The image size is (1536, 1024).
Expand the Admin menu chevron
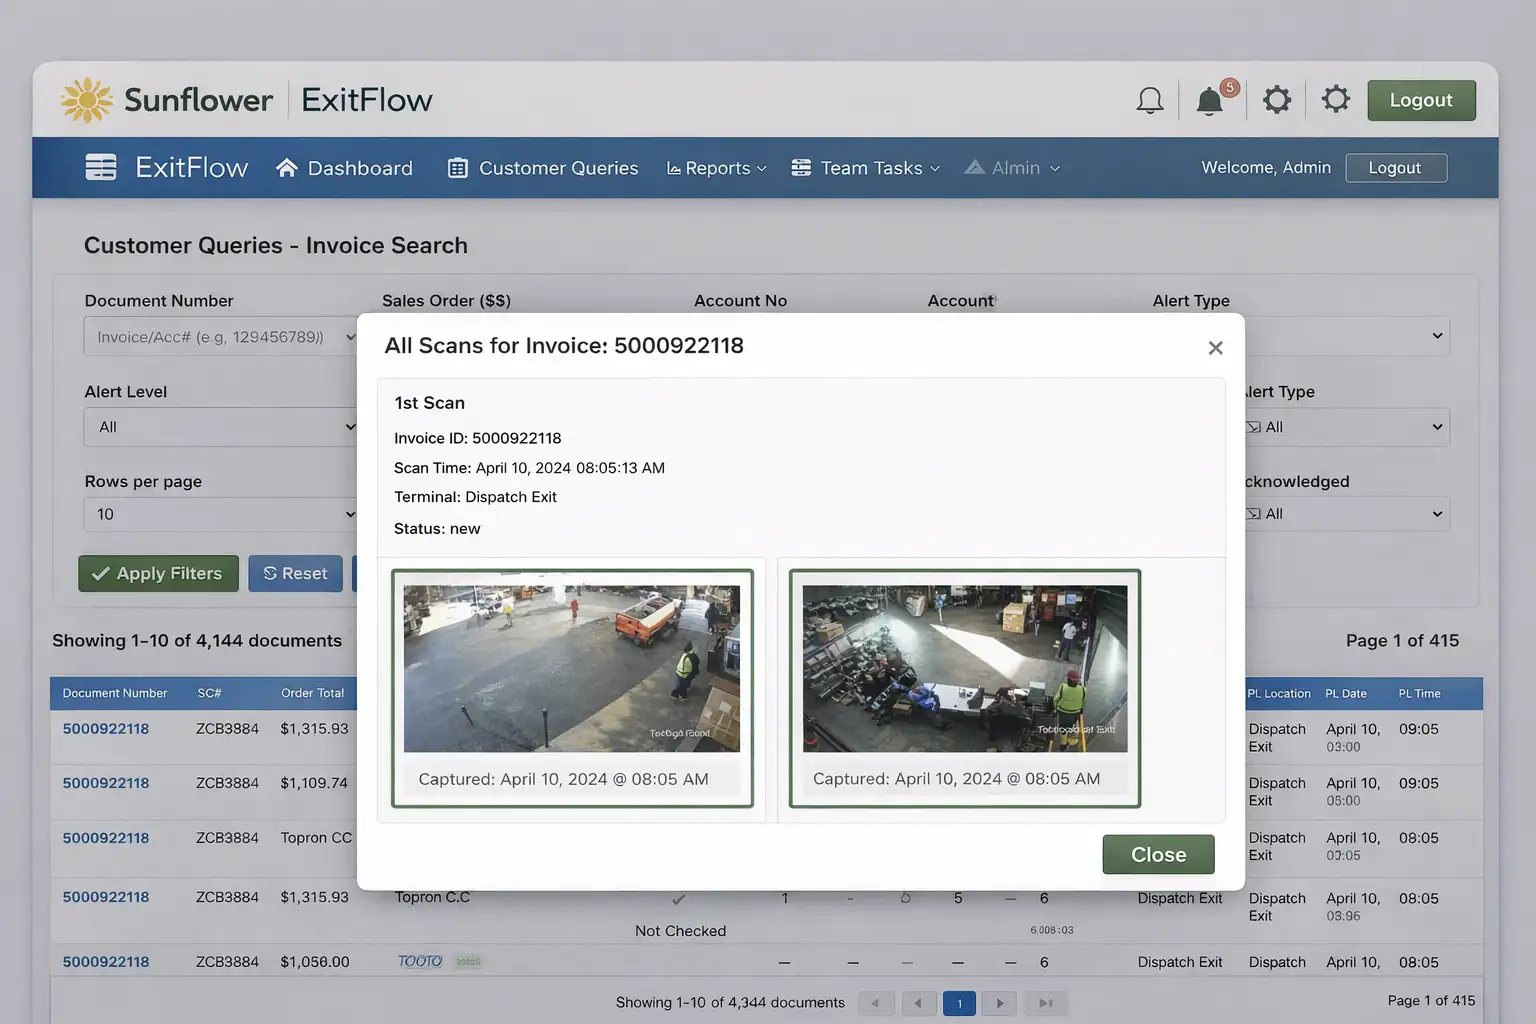pyautogui.click(x=1056, y=168)
